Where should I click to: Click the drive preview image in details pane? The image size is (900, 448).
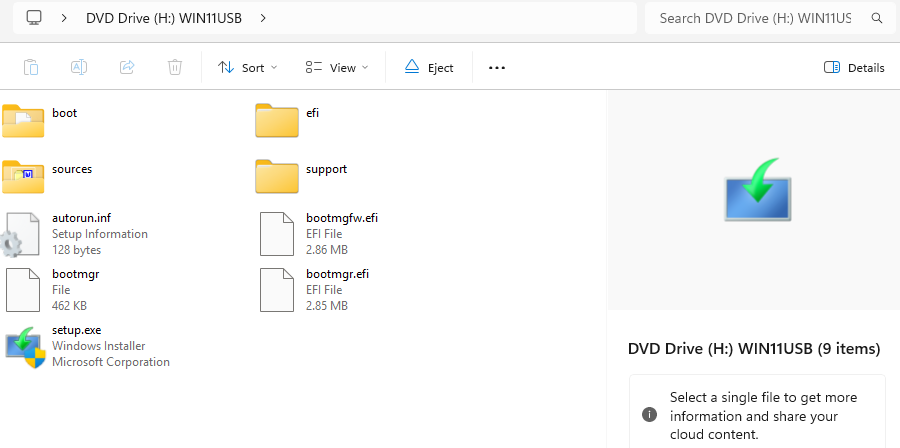pyautogui.click(x=758, y=189)
